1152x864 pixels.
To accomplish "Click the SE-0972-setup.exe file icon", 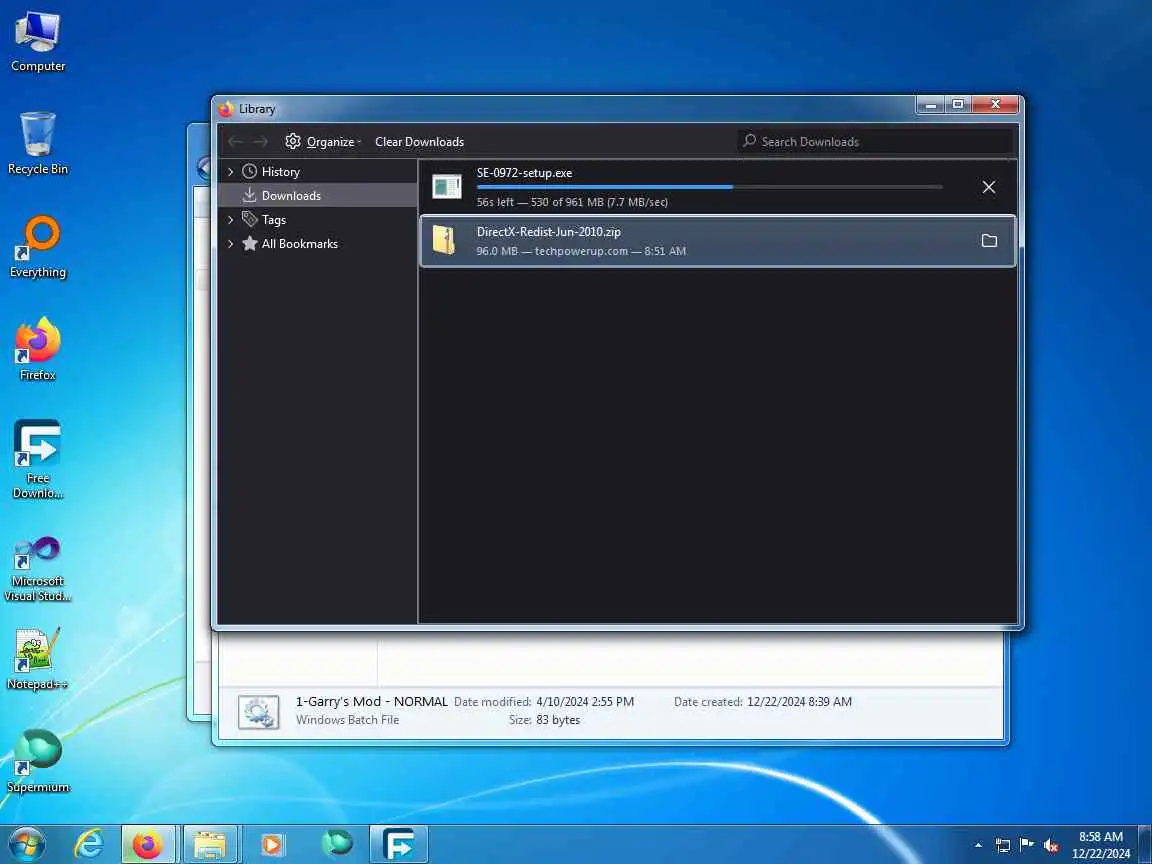I will pos(447,187).
